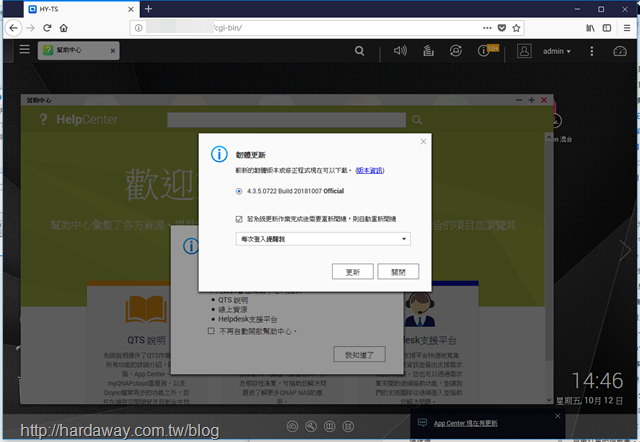640x442 pixels.
Task: Click the HelpCenter search field
Action: [x=286, y=120]
